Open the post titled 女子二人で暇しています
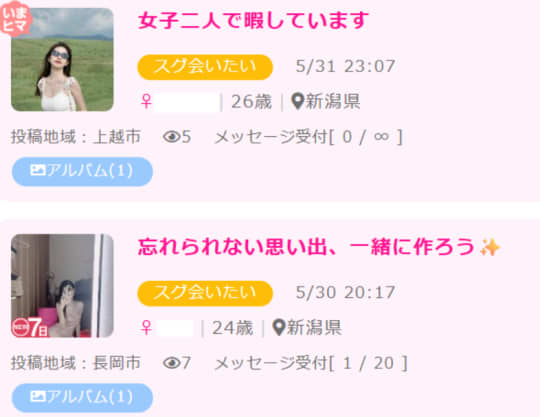This screenshot has height=417, width=540. [x=253, y=20]
